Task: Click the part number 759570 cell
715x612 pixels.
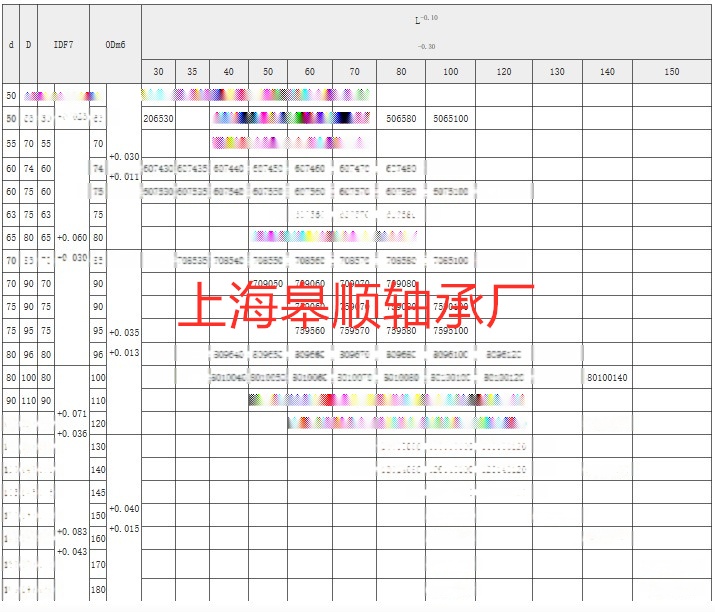Action: pos(355,331)
